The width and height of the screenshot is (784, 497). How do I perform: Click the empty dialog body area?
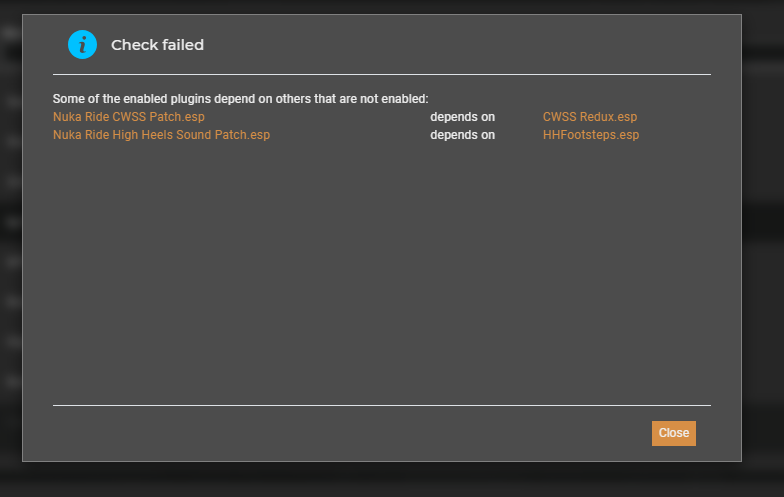point(382,272)
